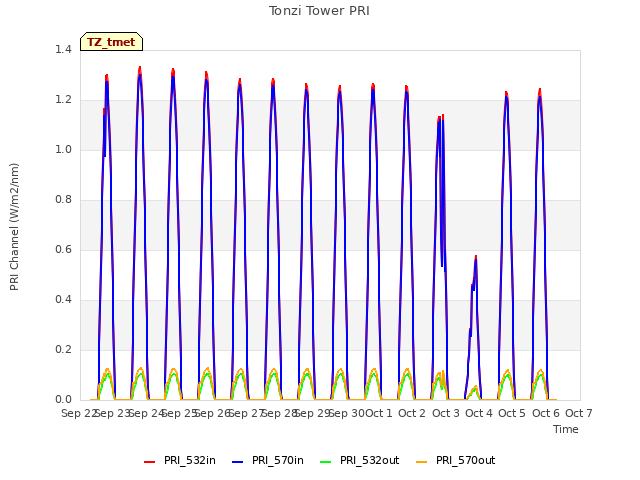Viewport: 640px width, 480px height.
Task: Click the Oct 2 x-axis tick label
Action: coord(412,413)
